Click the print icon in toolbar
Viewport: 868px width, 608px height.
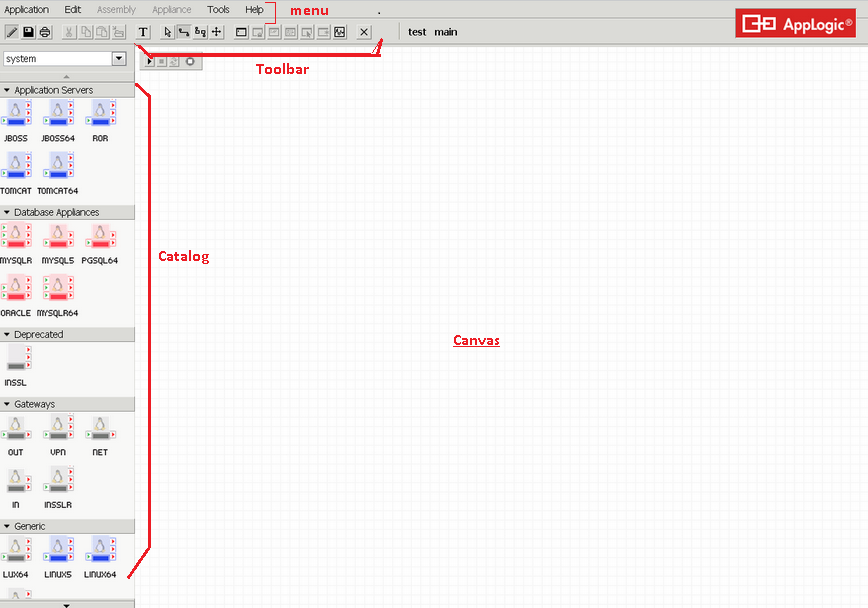point(45,32)
